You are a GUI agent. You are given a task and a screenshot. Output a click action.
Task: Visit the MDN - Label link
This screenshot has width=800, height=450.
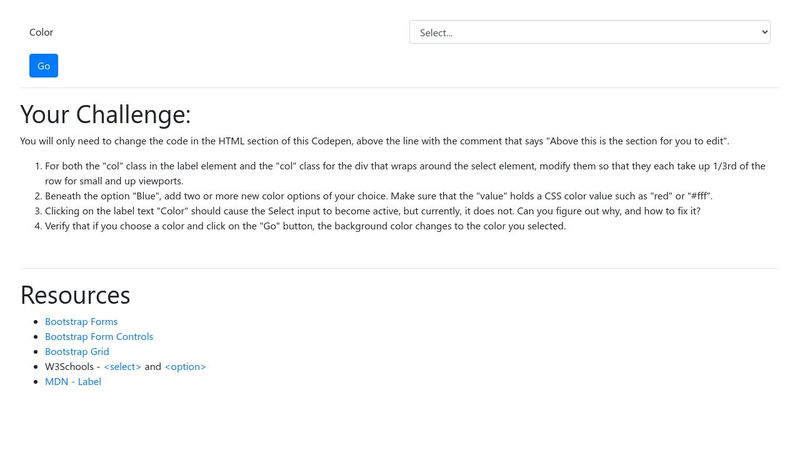pyautogui.click(x=73, y=382)
